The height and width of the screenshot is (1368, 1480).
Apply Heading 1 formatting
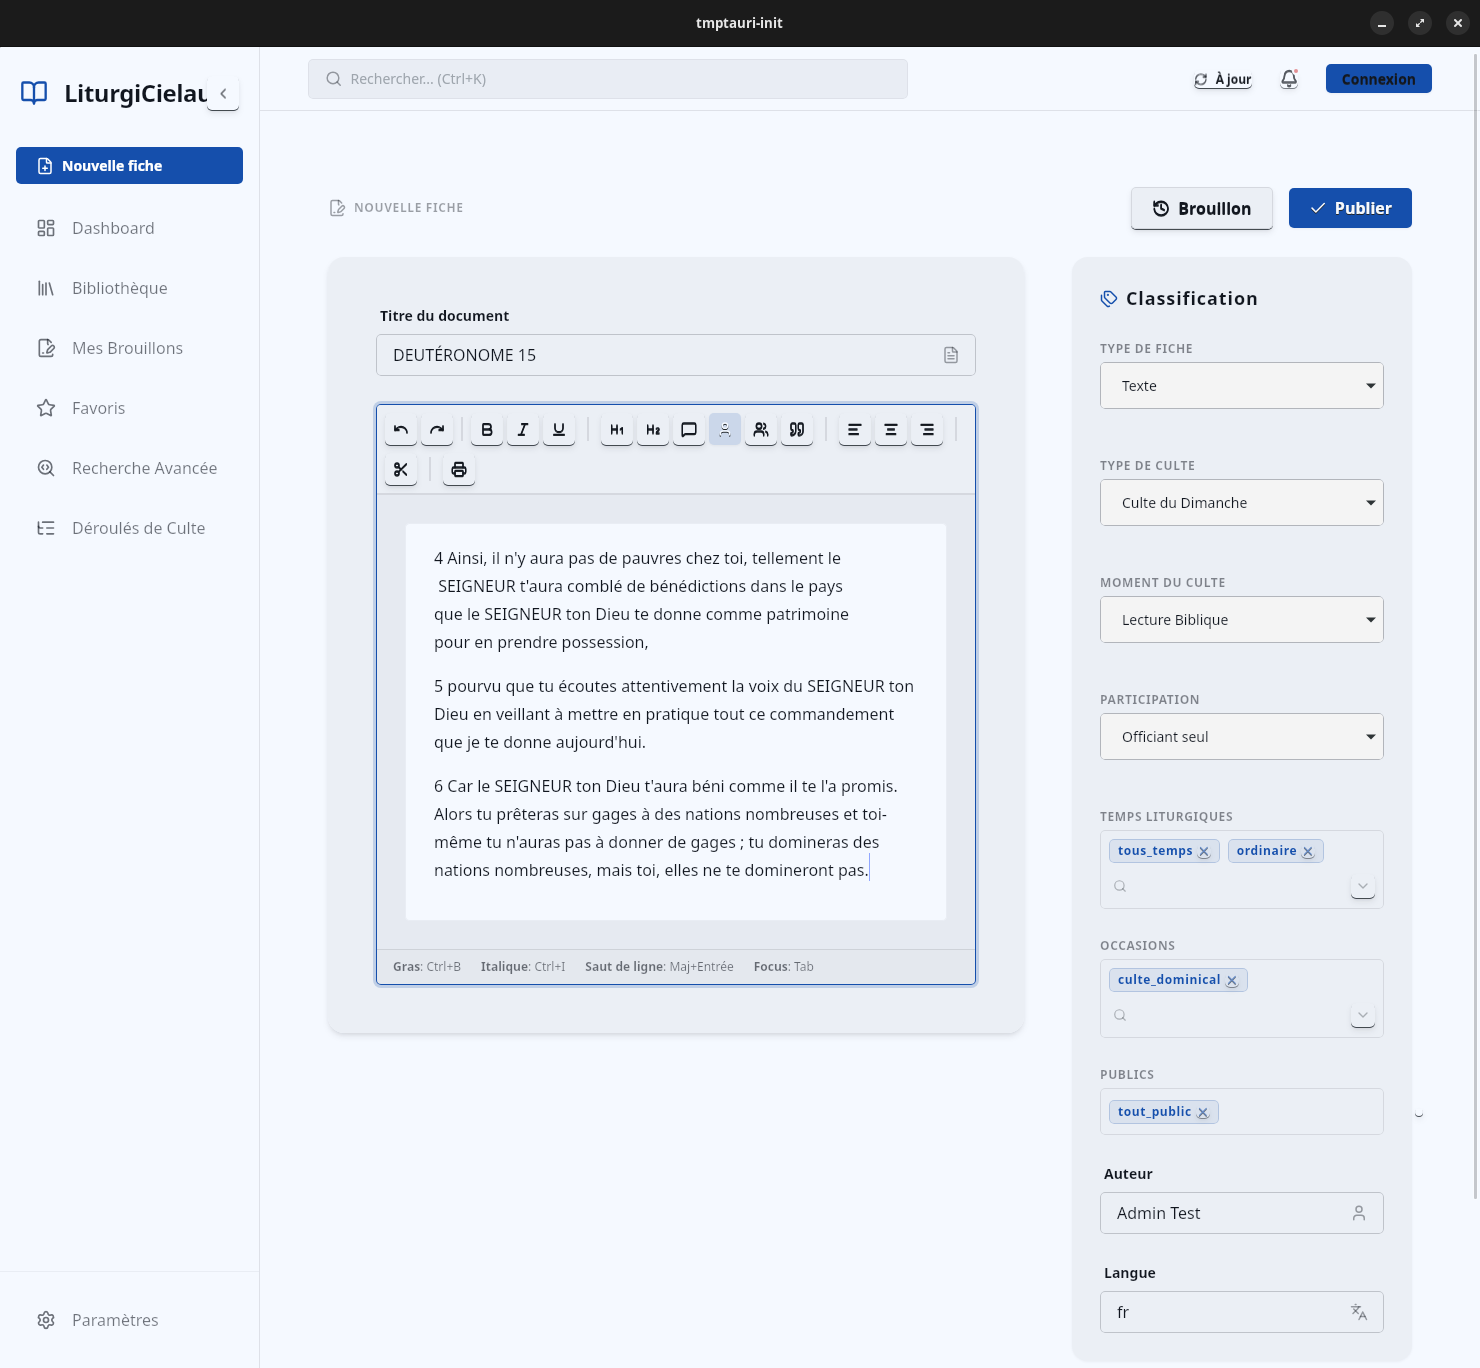click(617, 430)
